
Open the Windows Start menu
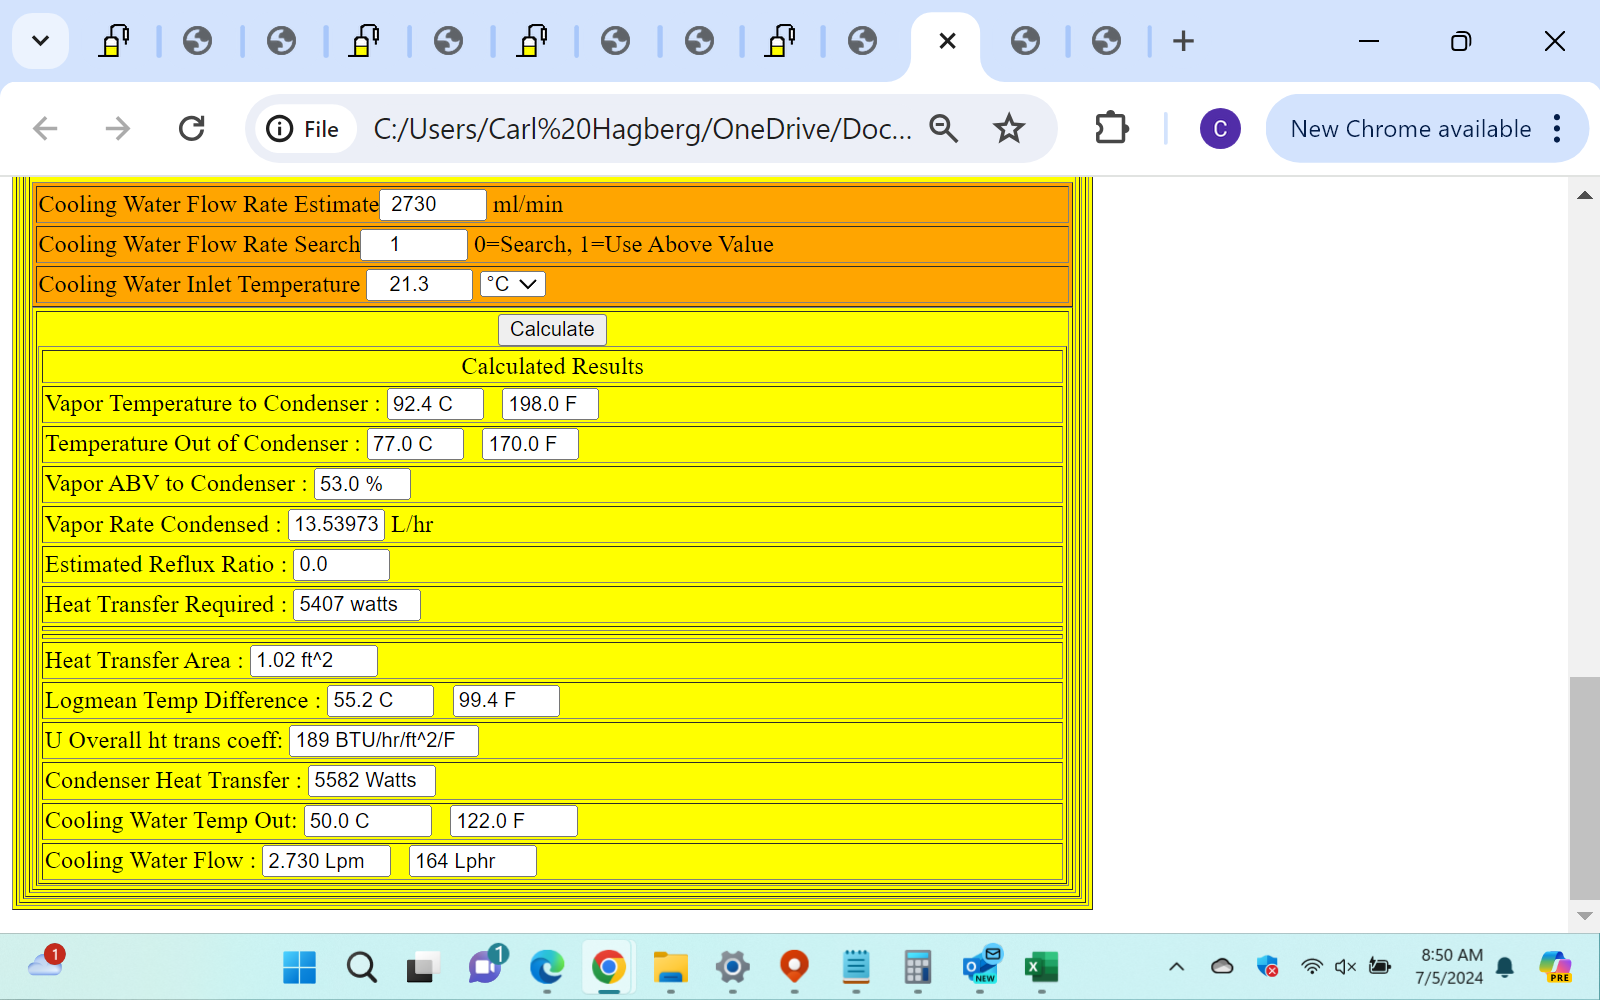pos(299,967)
